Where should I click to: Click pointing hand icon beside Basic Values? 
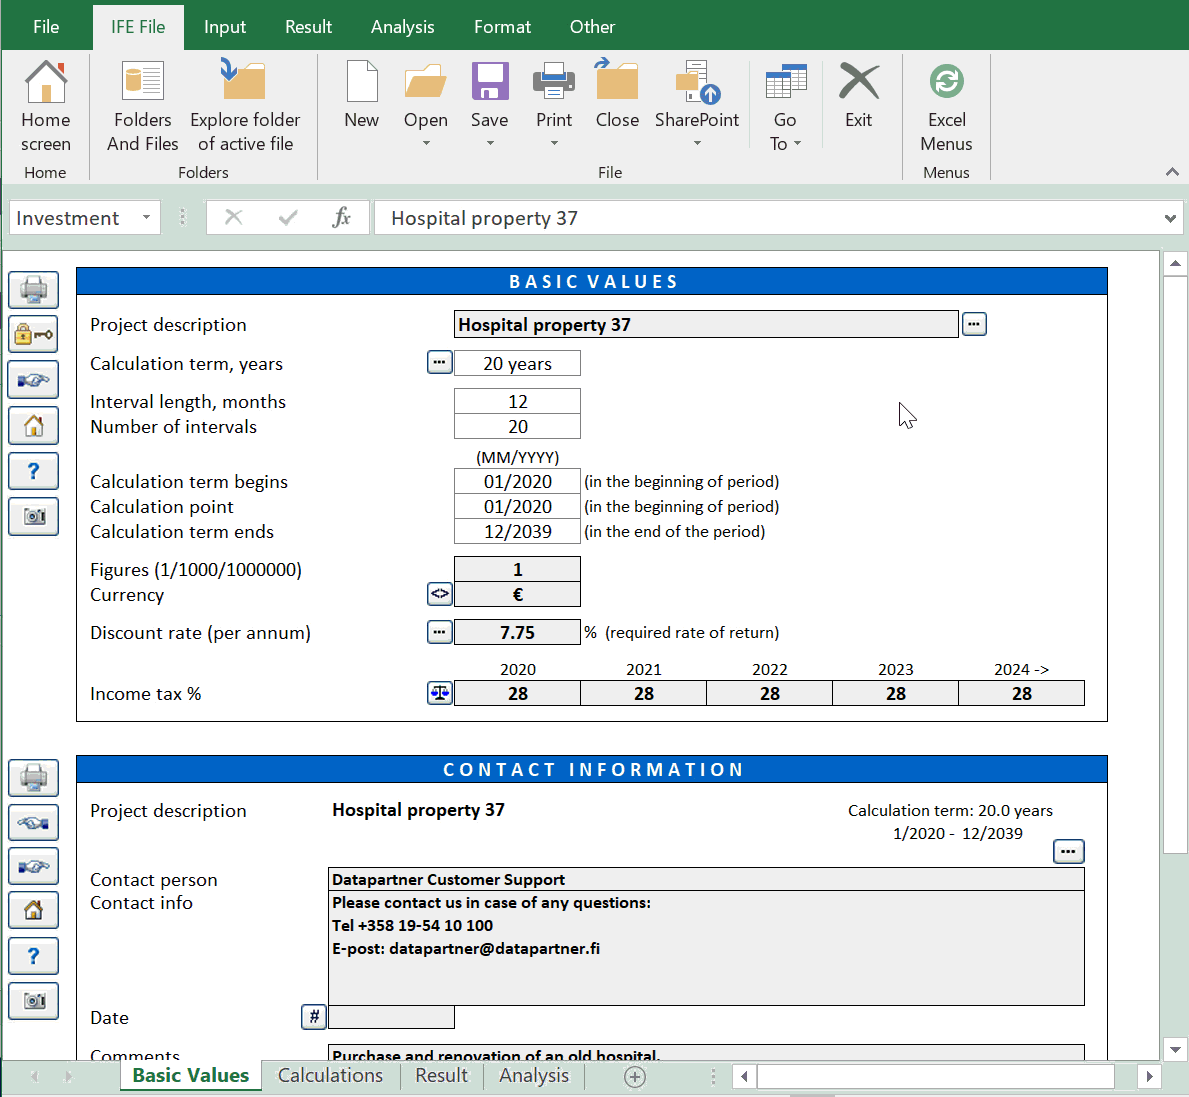click(33, 380)
